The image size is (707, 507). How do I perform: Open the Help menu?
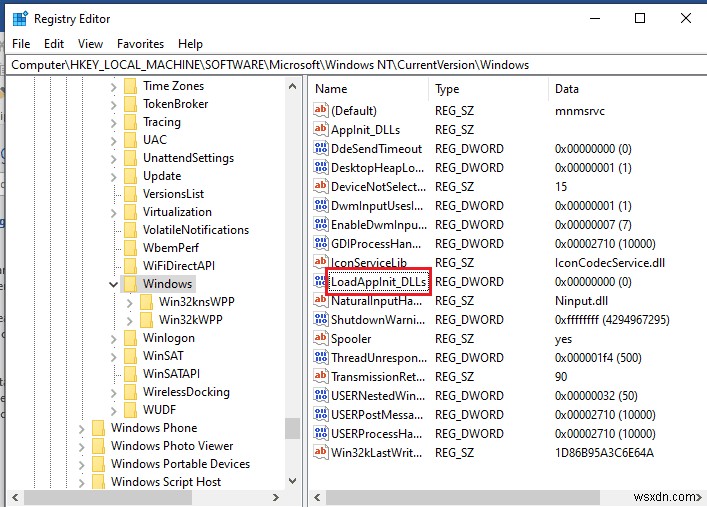coord(190,44)
